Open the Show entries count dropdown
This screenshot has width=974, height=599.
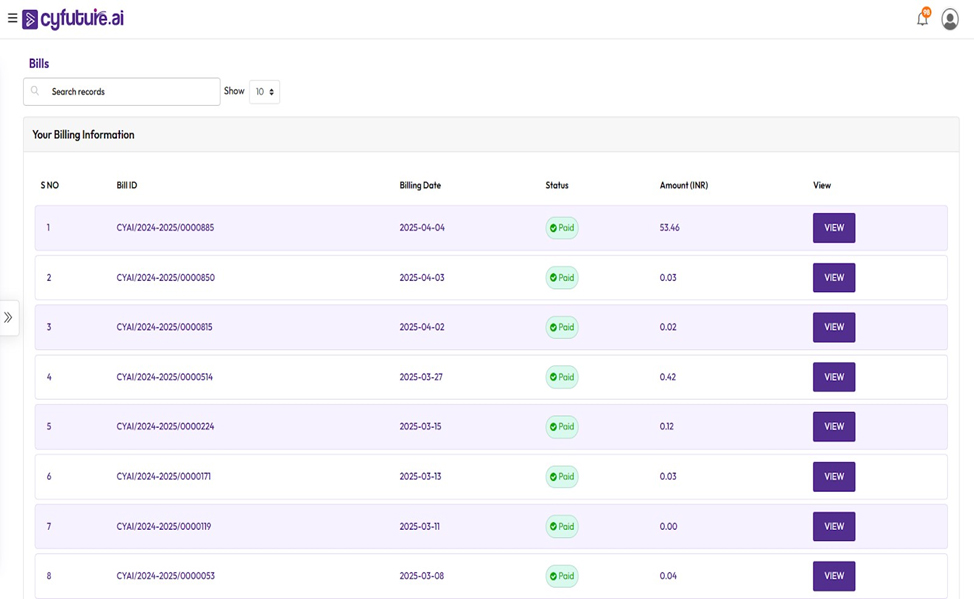[x=264, y=92]
